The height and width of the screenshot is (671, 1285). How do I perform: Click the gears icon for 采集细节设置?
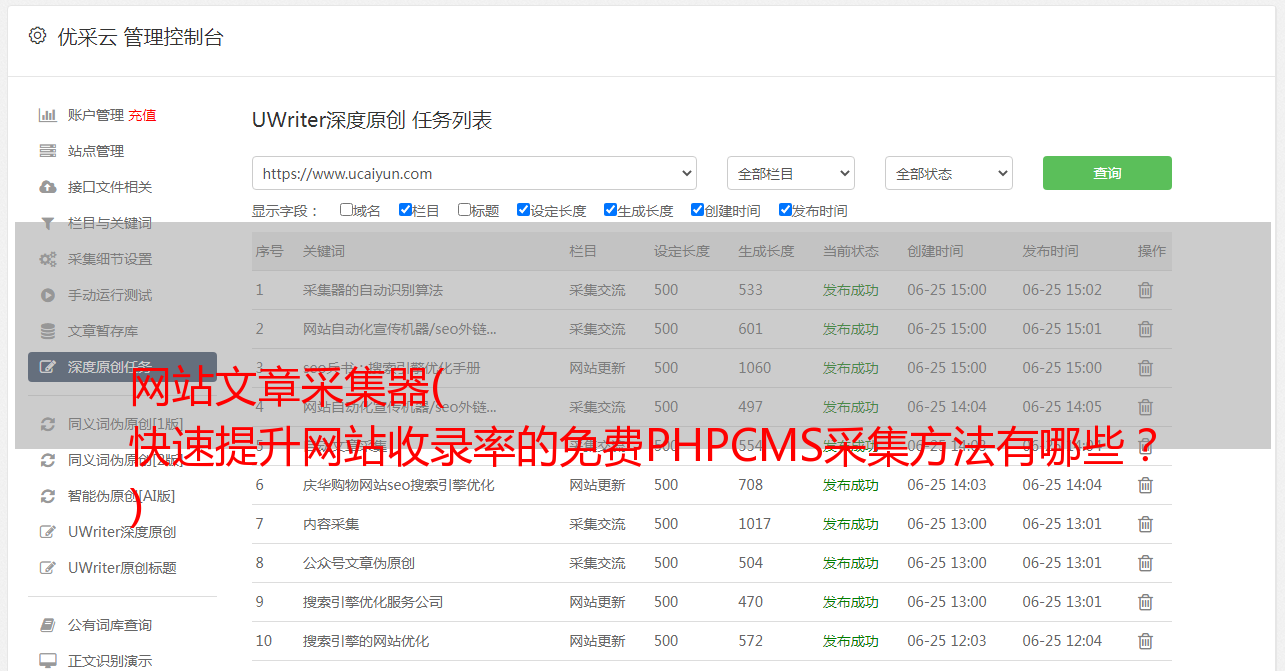[x=47, y=259]
